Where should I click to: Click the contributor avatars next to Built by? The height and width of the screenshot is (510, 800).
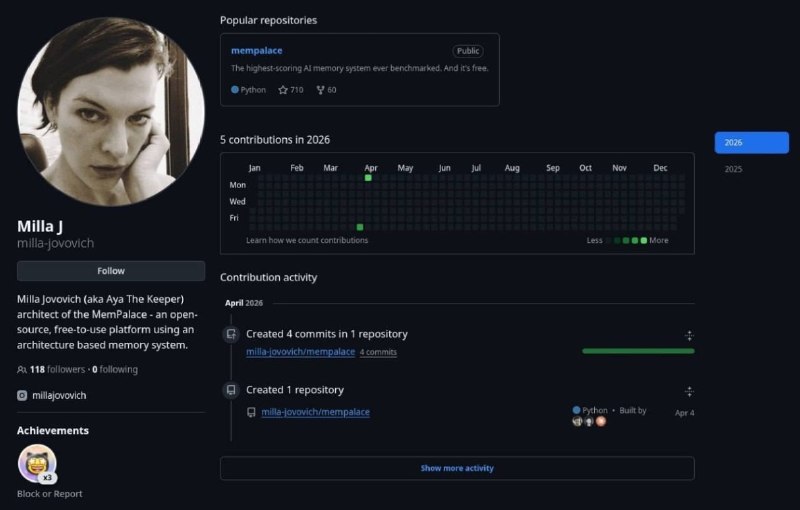pyautogui.click(x=589, y=421)
